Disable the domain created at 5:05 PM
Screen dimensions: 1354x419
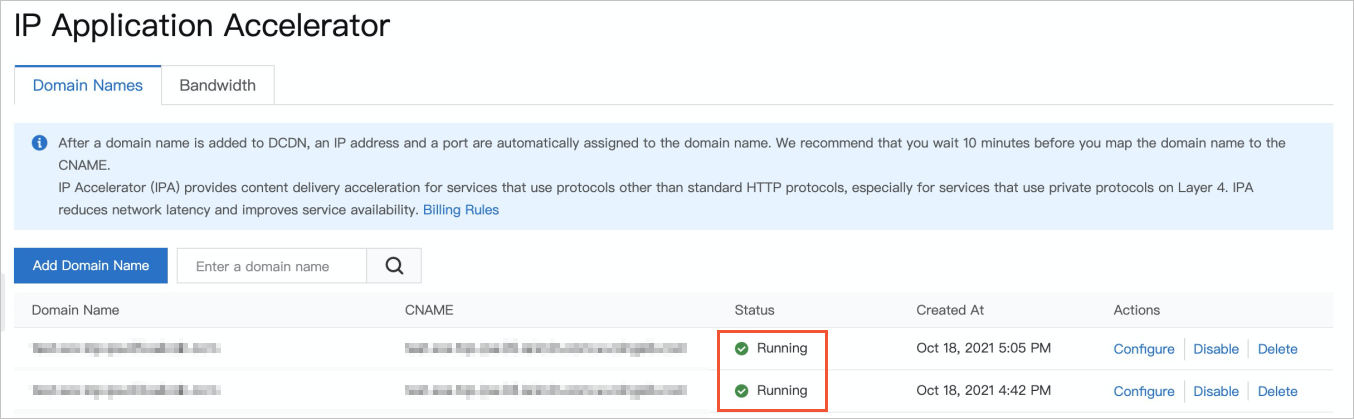(1216, 349)
